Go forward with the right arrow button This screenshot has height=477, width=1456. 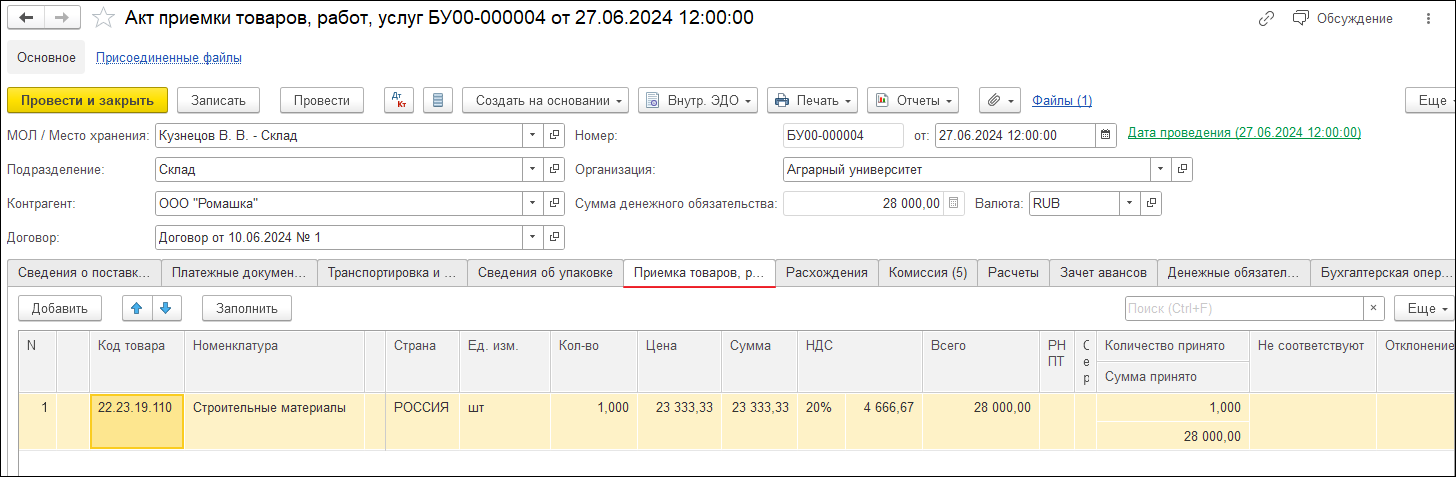[x=62, y=18]
